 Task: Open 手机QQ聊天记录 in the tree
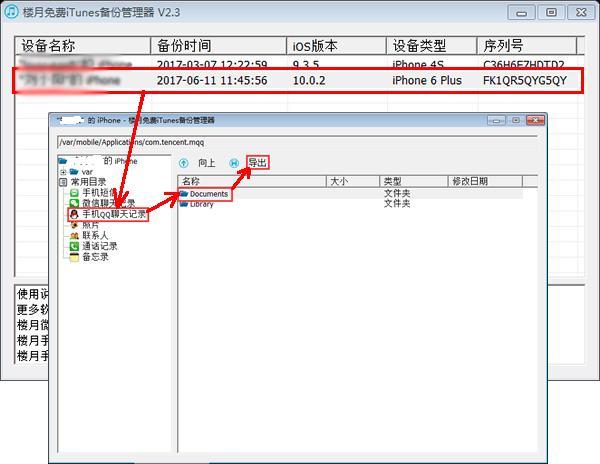[x=113, y=214]
